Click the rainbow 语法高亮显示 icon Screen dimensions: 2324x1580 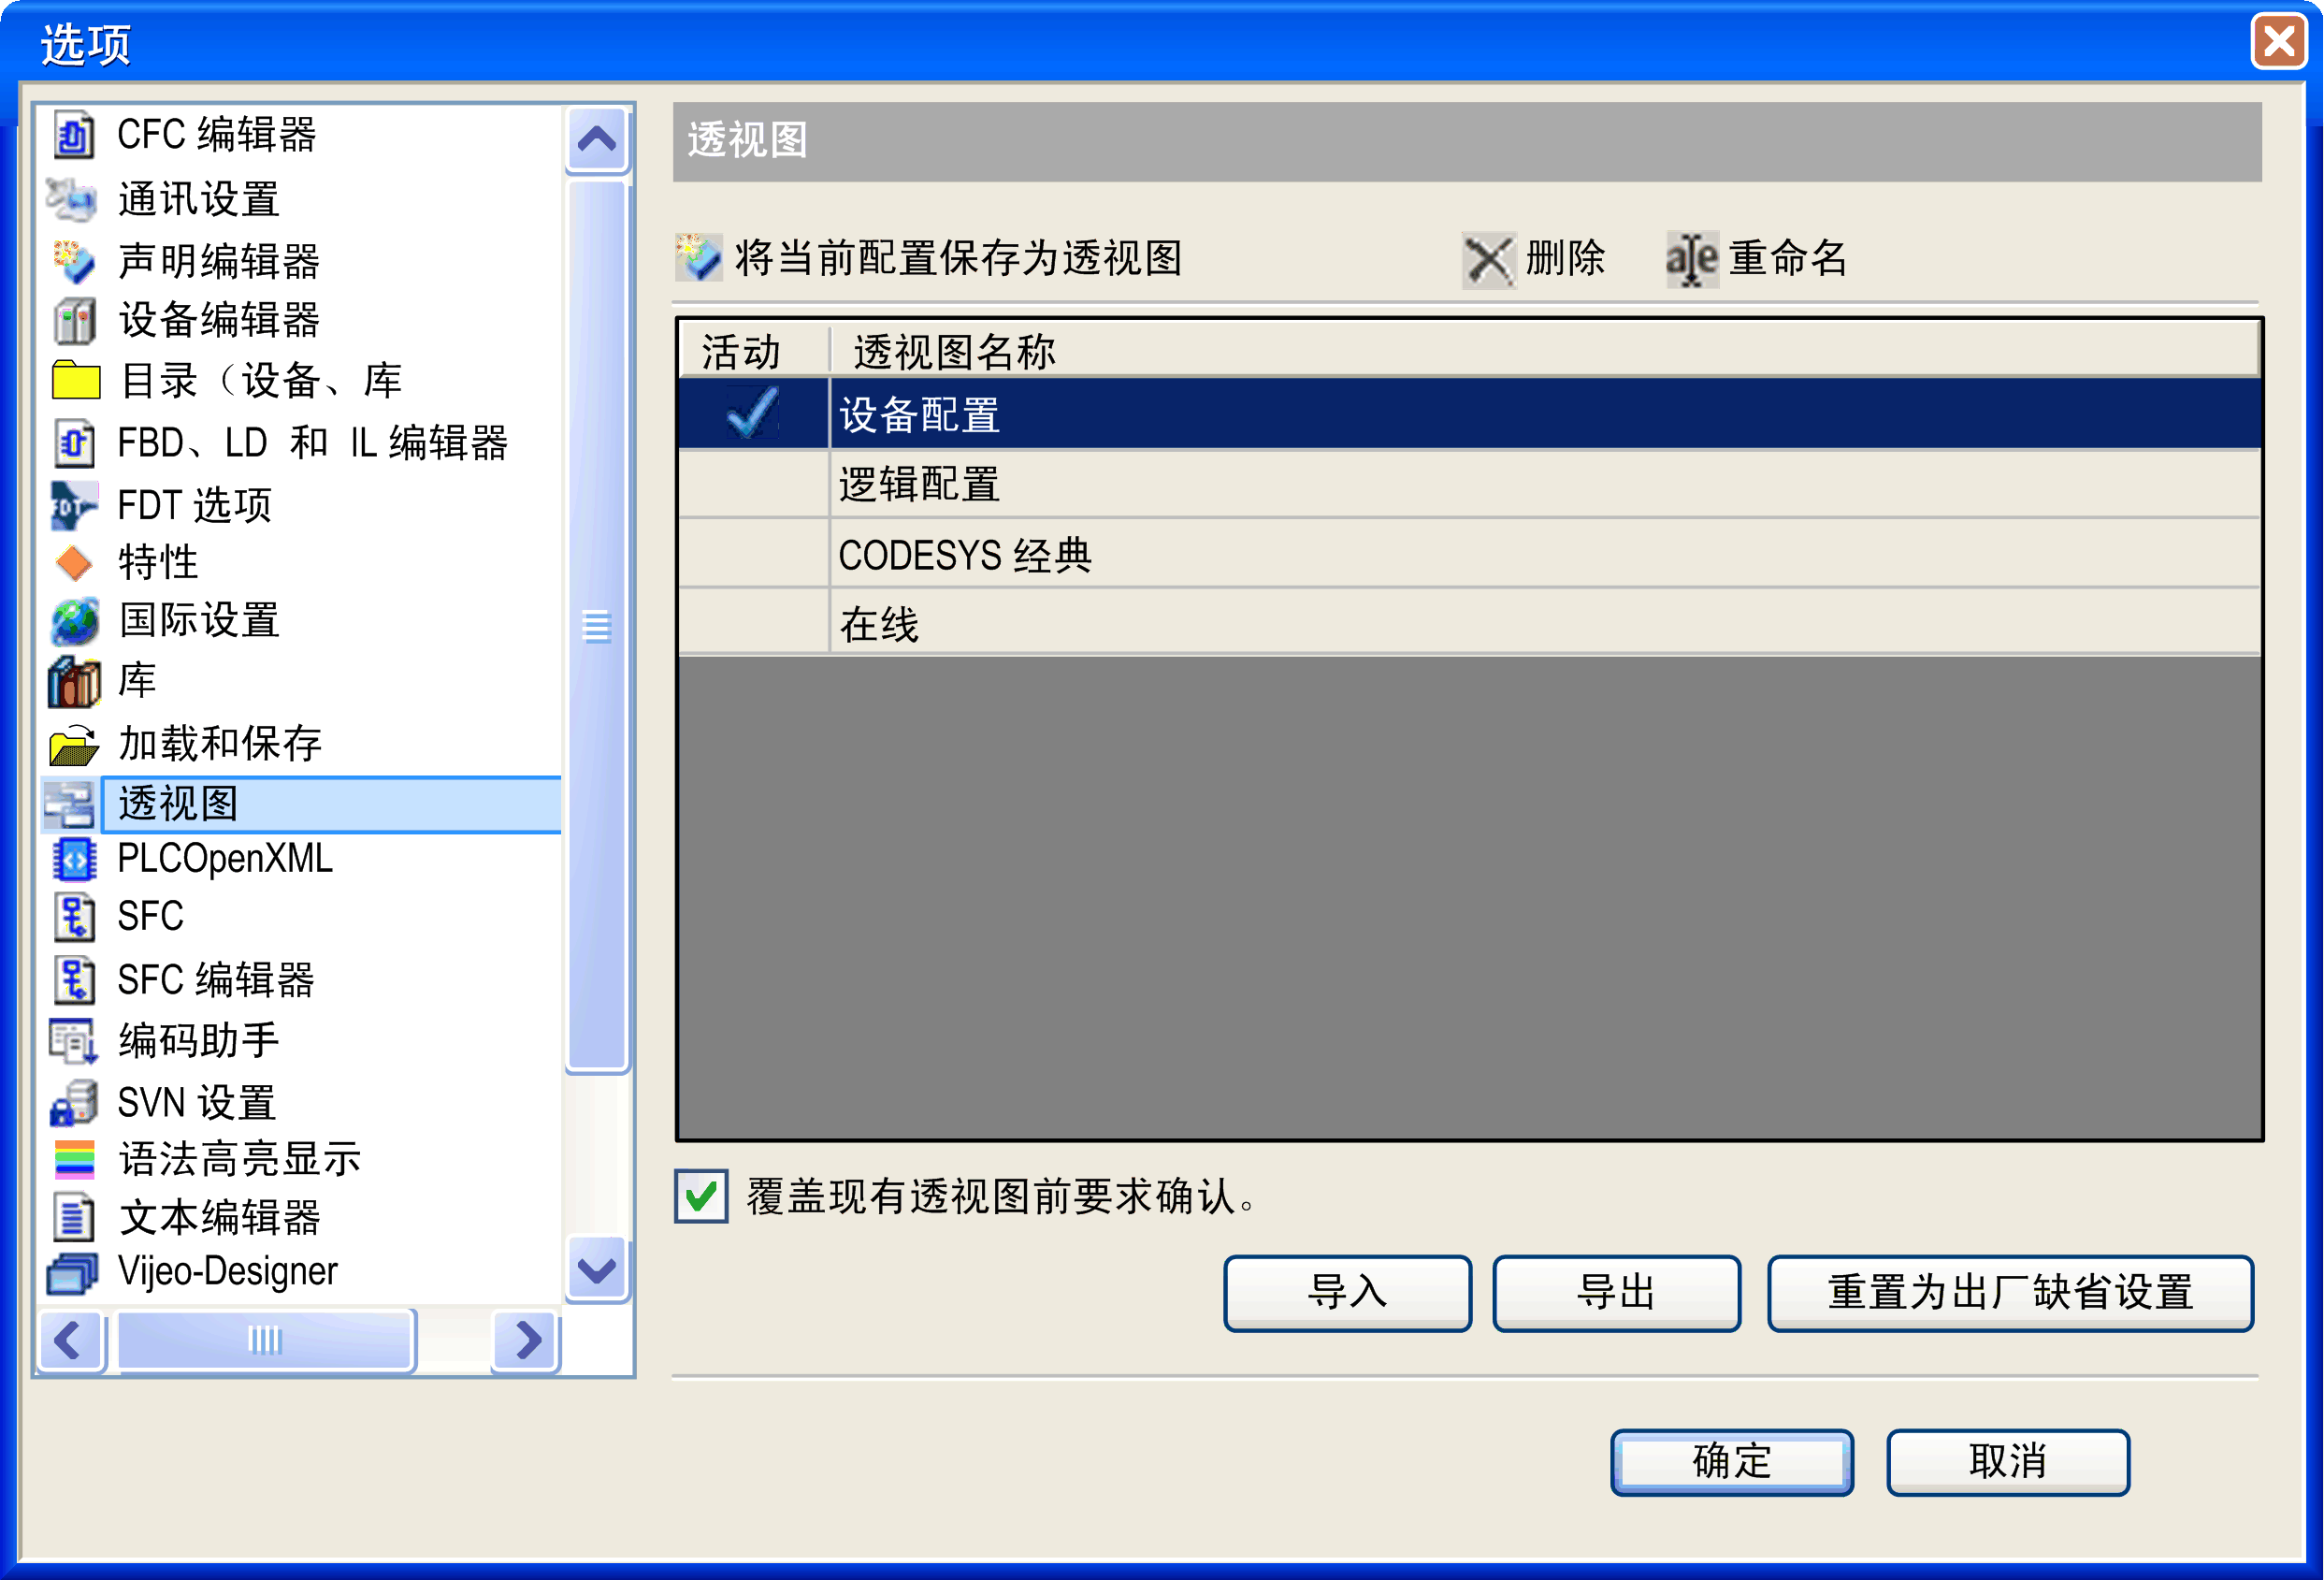[x=74, y=1160]
